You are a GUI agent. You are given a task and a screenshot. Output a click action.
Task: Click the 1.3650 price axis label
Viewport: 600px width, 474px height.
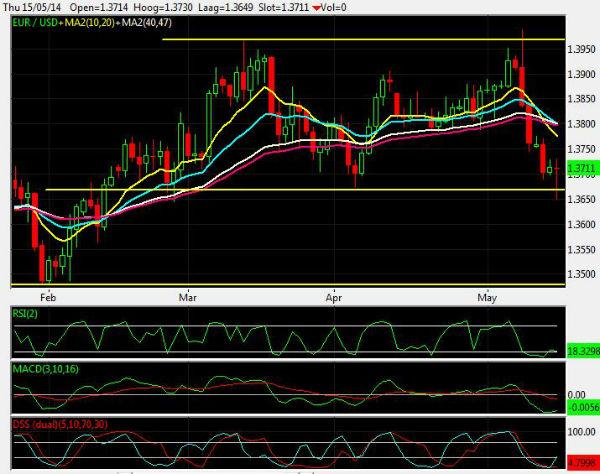pyautogui.click(x=582, y=199)
